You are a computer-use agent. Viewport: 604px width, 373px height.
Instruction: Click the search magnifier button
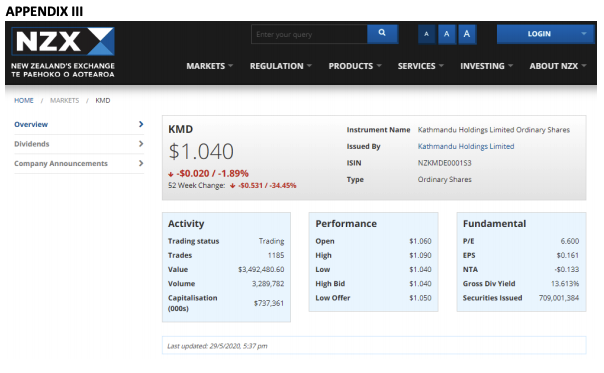click(382, 34)
